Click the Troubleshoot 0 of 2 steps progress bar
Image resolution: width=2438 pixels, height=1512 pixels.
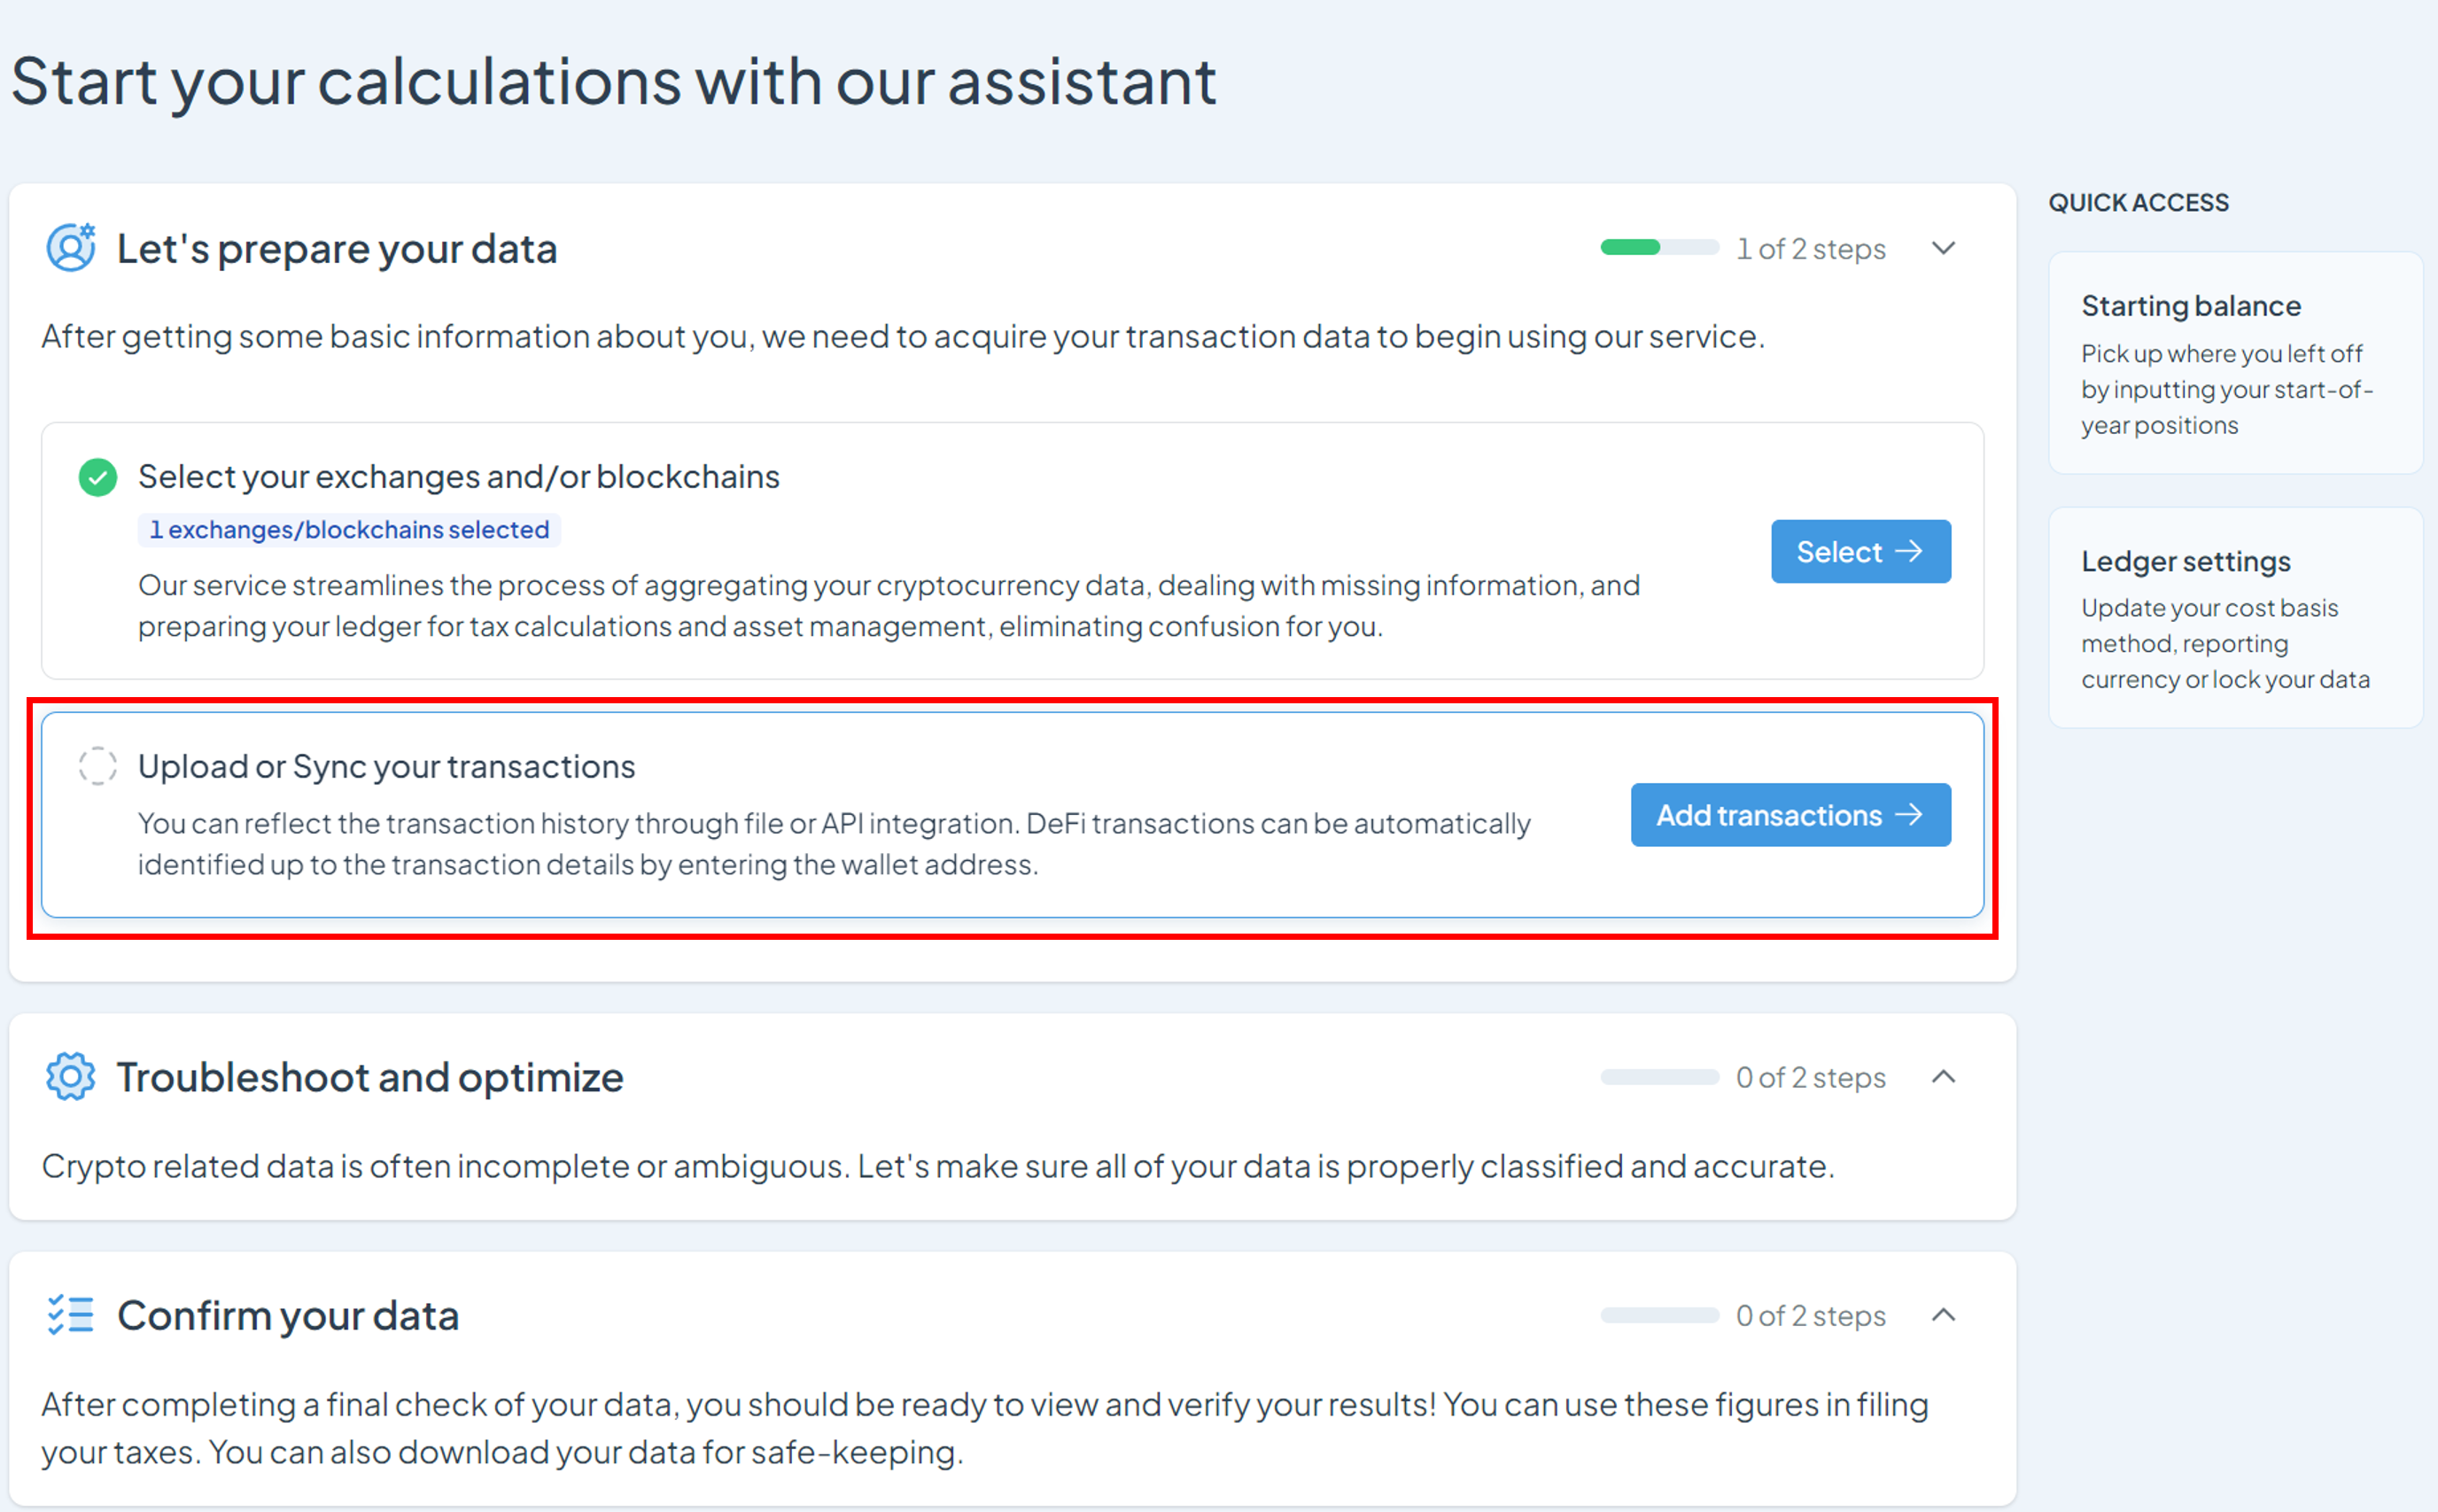coord(1659,1077)
